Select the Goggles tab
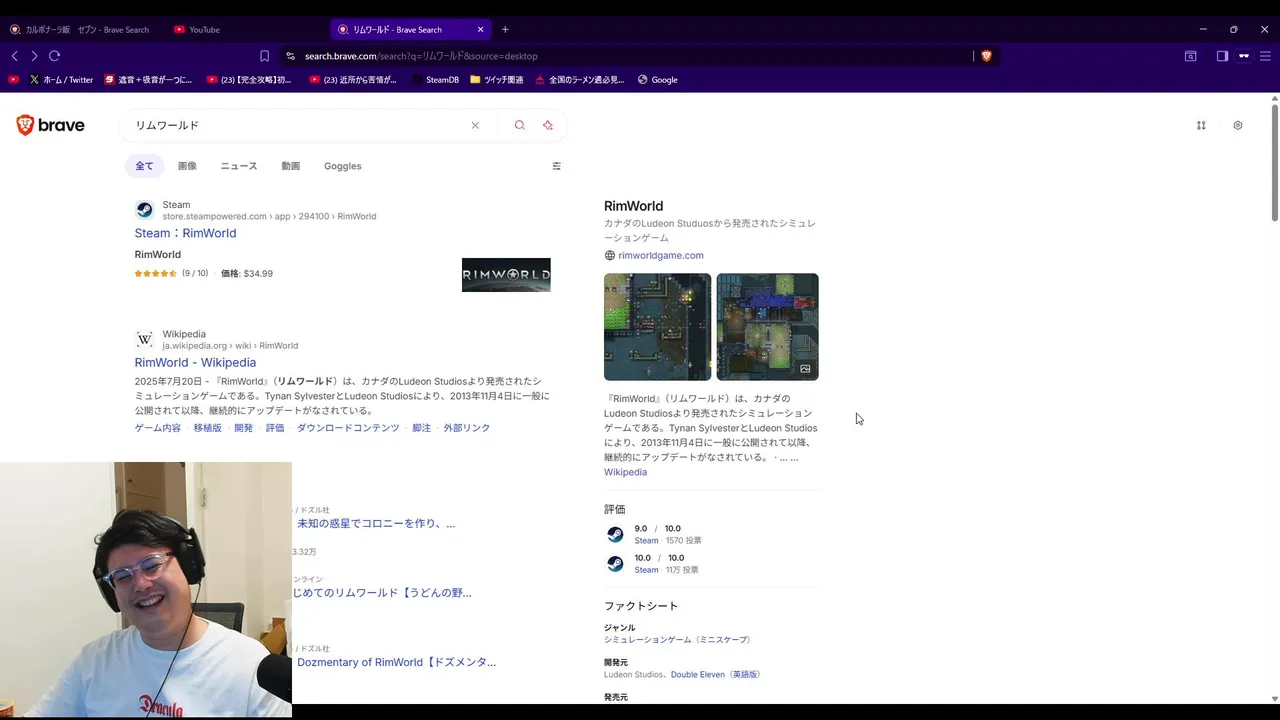 343,166
